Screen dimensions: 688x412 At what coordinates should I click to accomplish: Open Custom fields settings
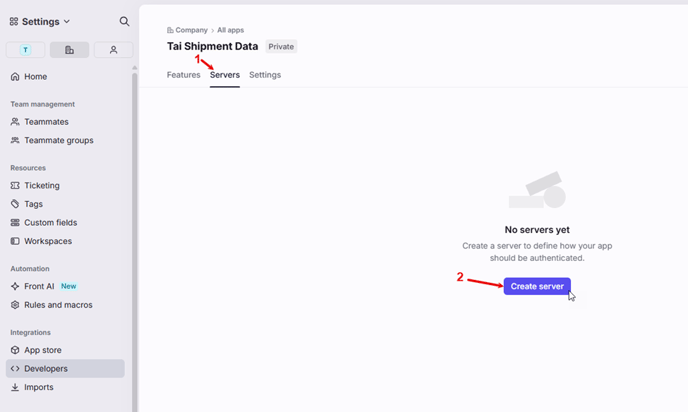click(50, 223)
